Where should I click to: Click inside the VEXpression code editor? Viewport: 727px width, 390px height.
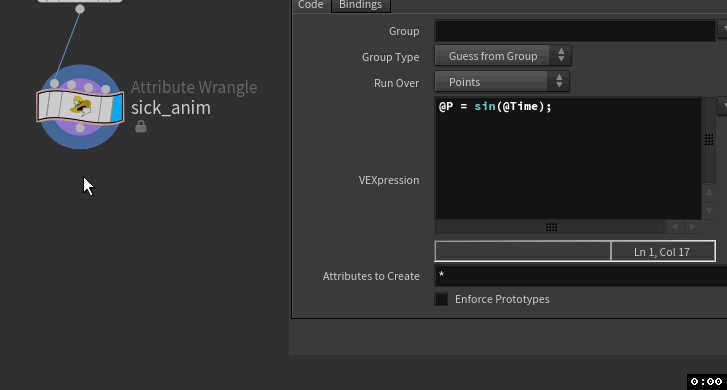click(568, 158)
